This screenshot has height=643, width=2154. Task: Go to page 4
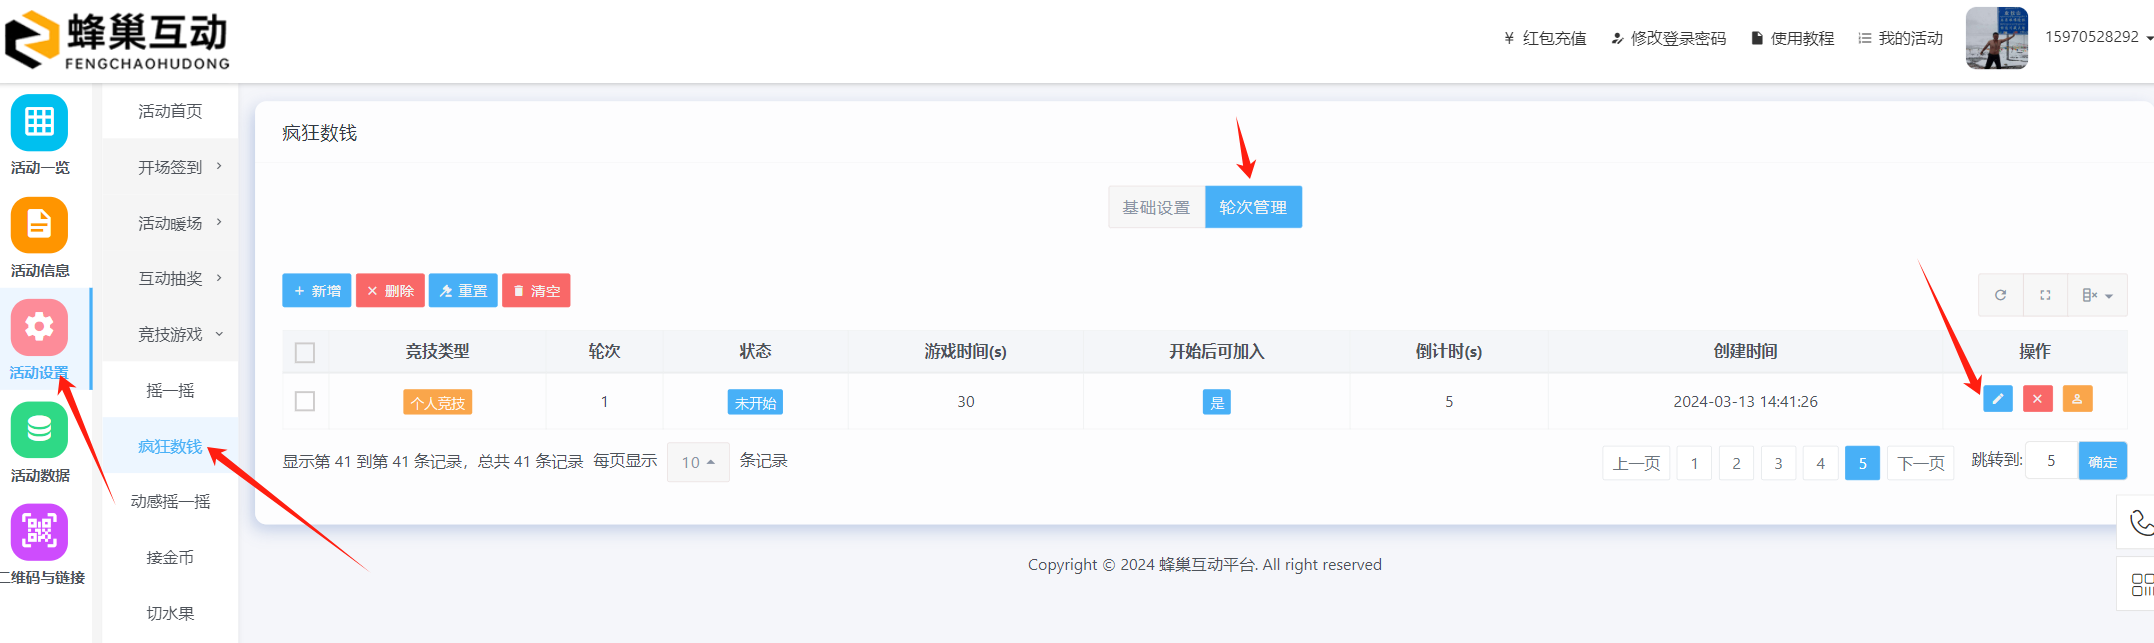[1820, 463]
